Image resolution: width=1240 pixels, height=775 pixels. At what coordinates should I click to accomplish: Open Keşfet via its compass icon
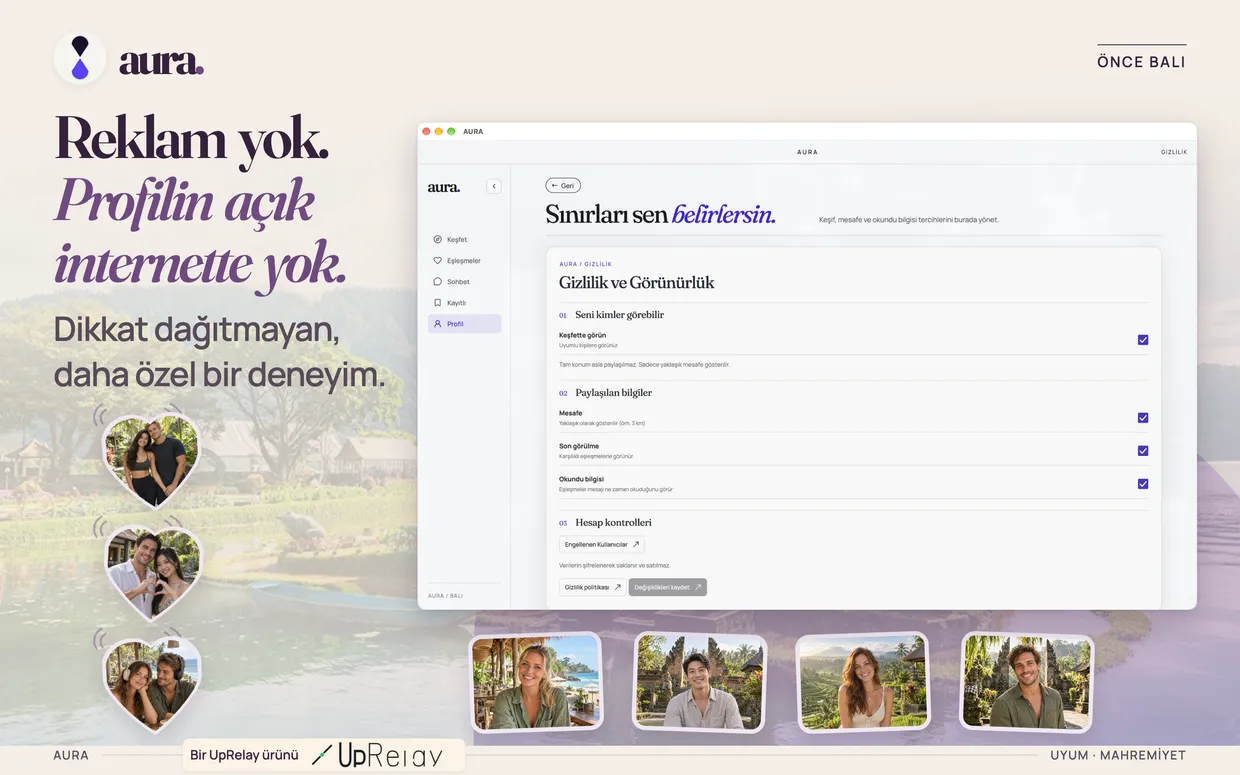pos(437,240)
